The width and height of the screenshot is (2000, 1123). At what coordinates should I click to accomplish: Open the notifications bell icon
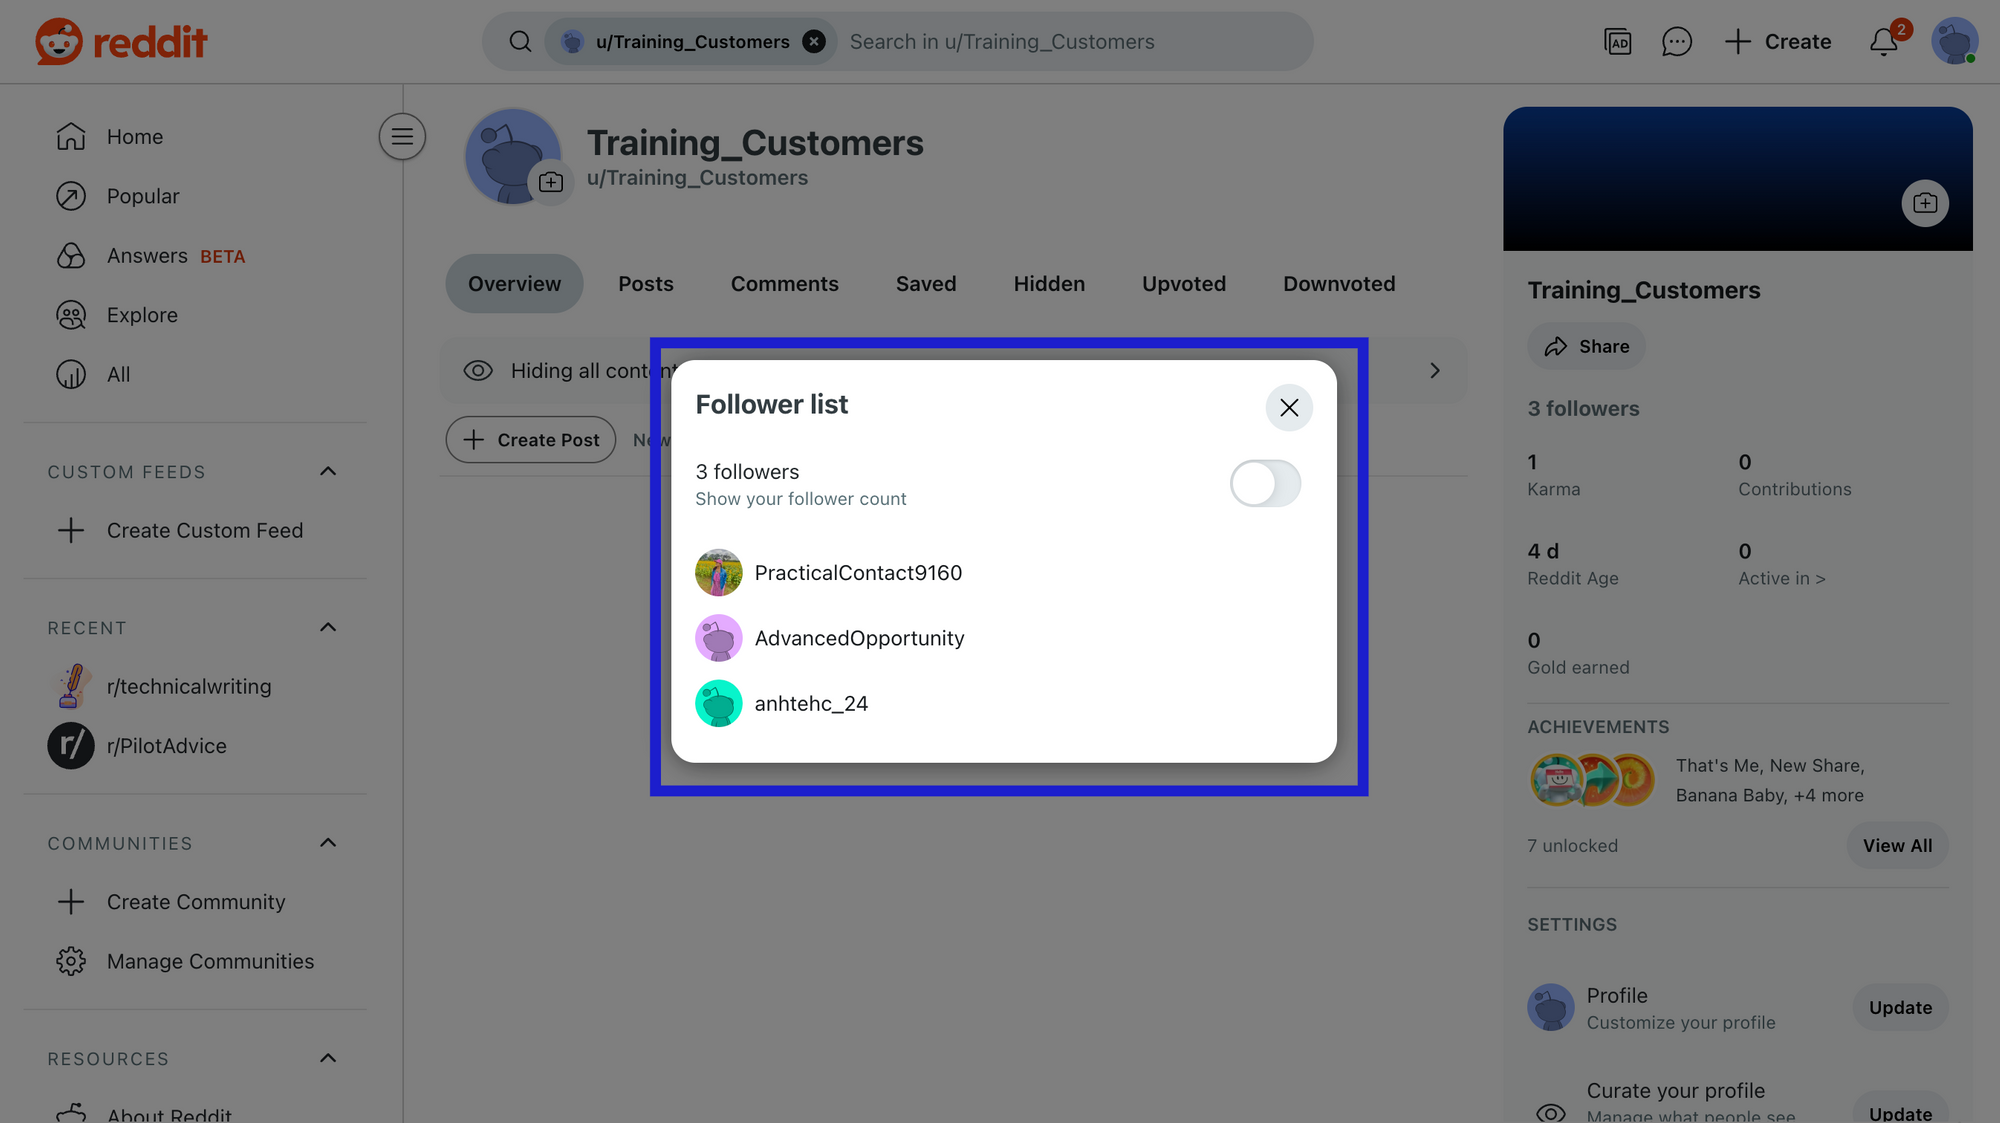[1884, 41]
